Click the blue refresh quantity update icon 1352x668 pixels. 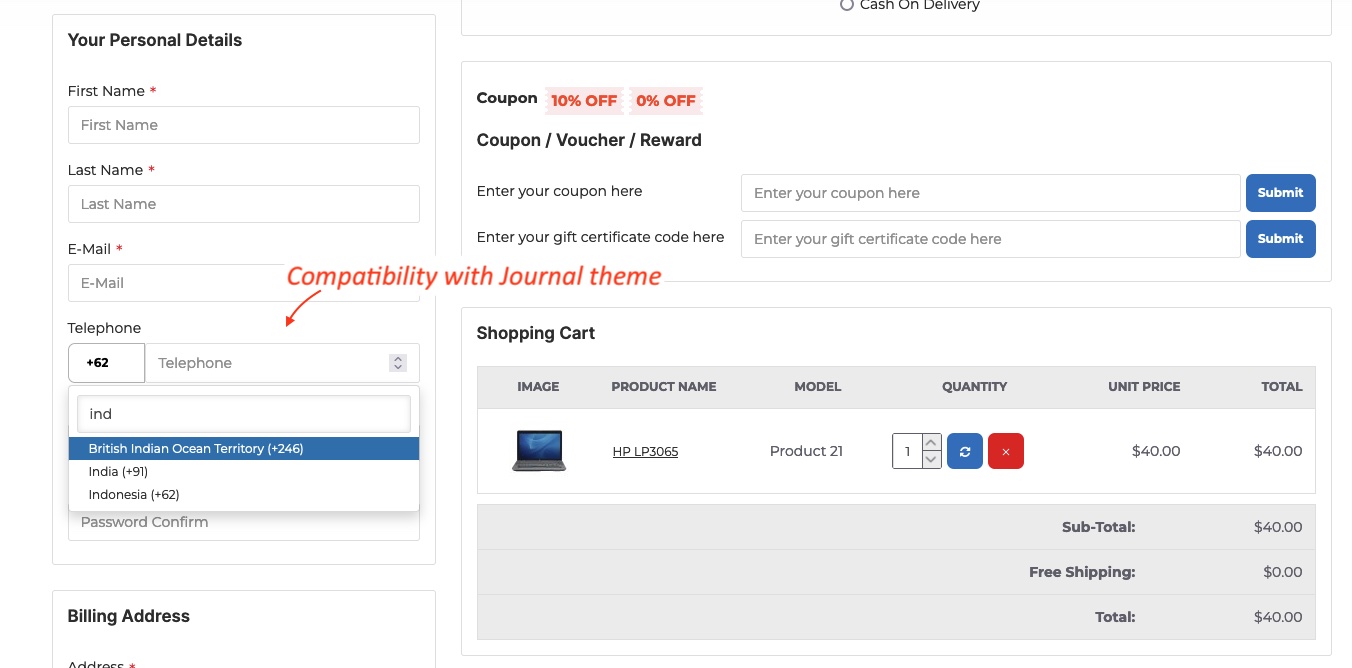[x=964, y=451]
